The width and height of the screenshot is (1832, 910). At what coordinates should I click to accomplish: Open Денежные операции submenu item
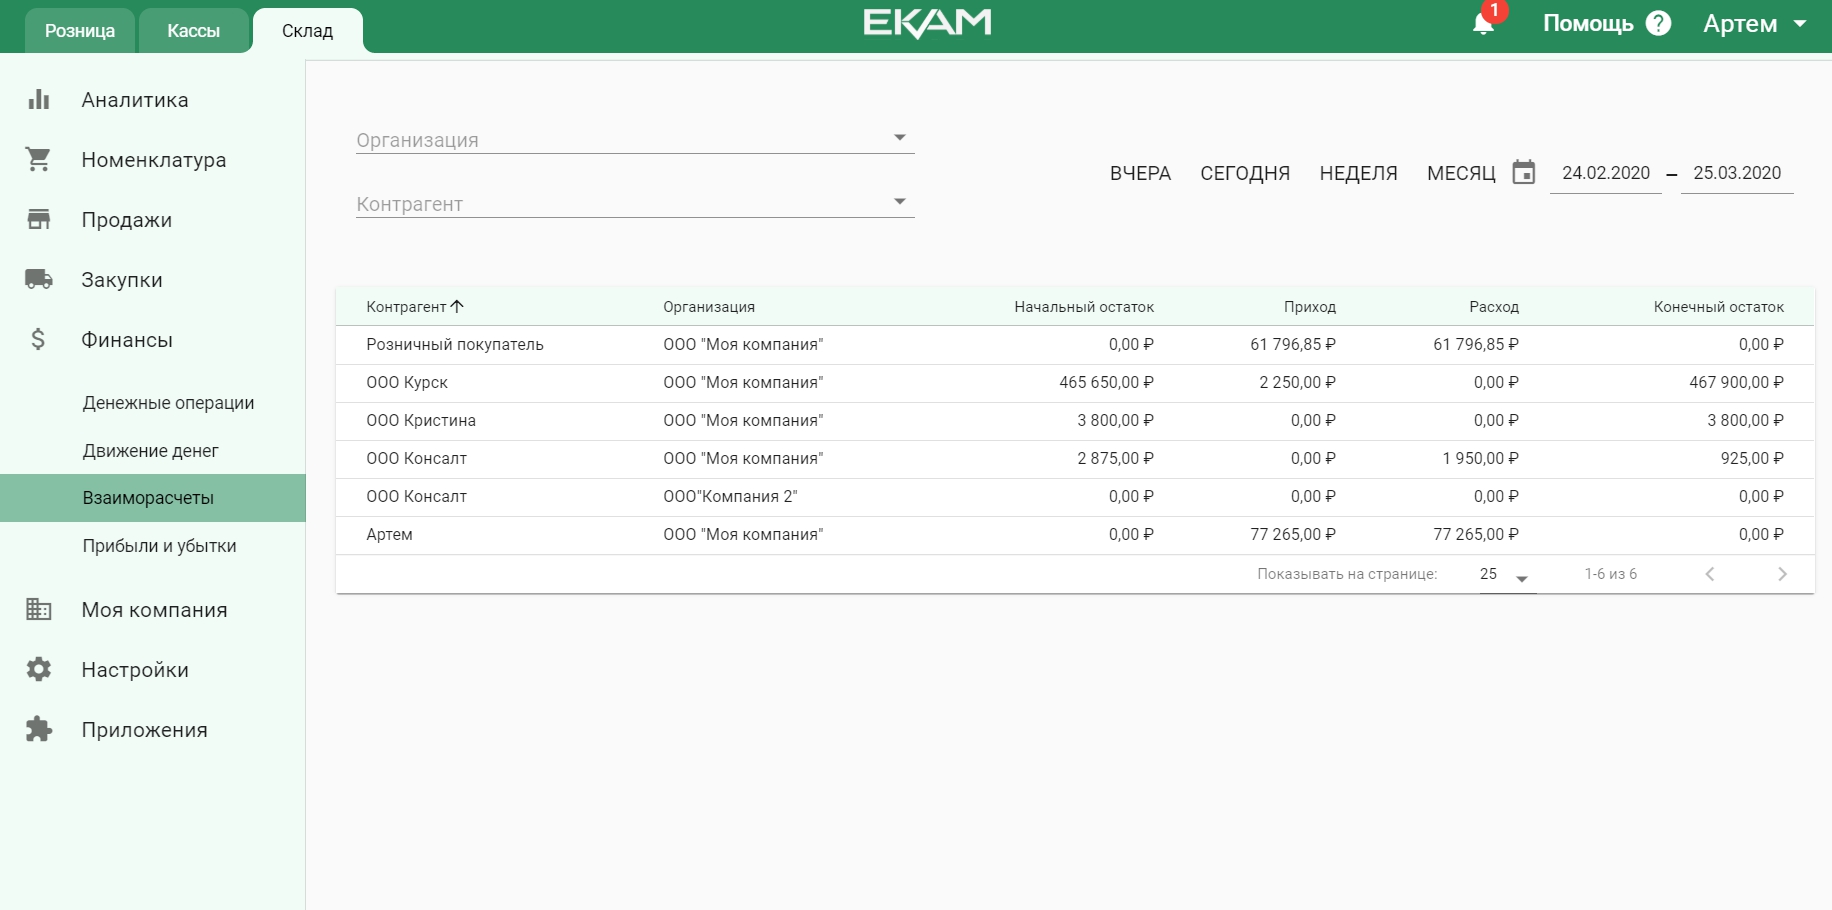(x=168, y=403)
